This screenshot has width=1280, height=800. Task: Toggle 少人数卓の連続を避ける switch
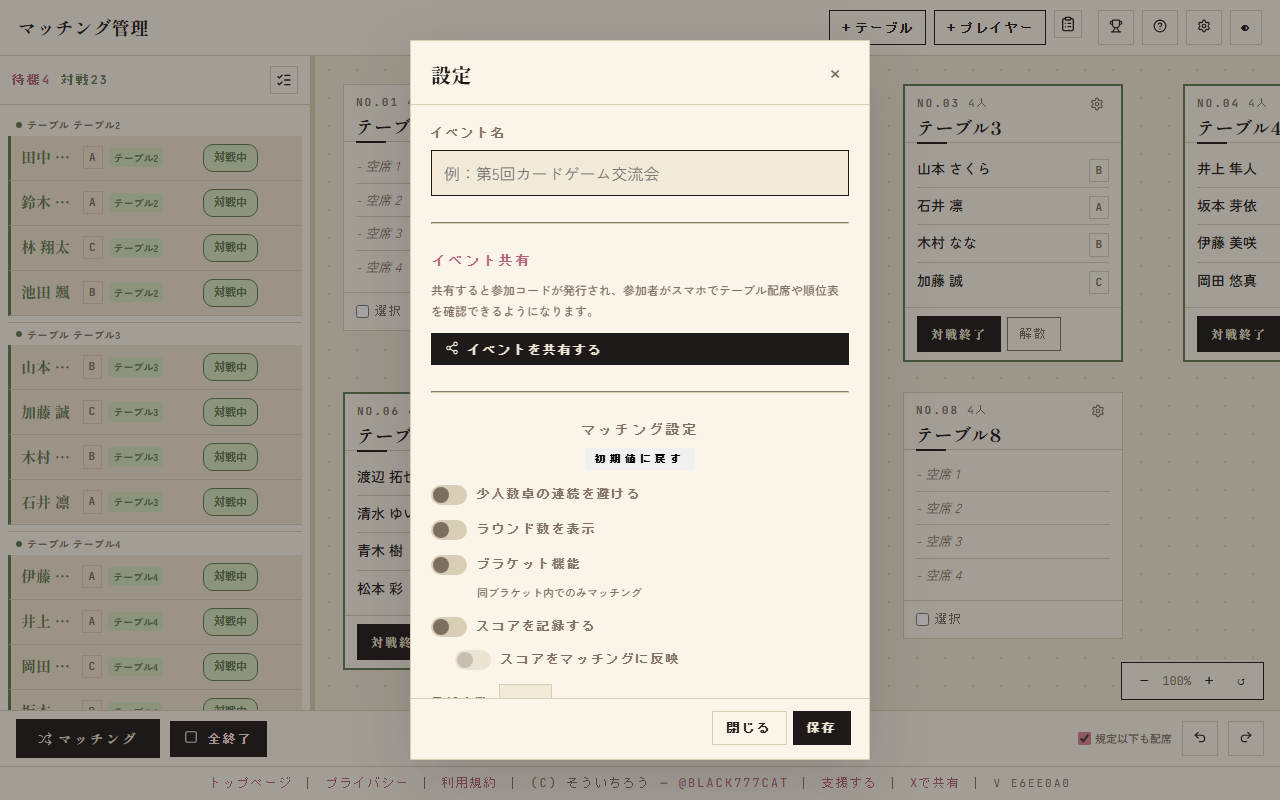[449, 495]
